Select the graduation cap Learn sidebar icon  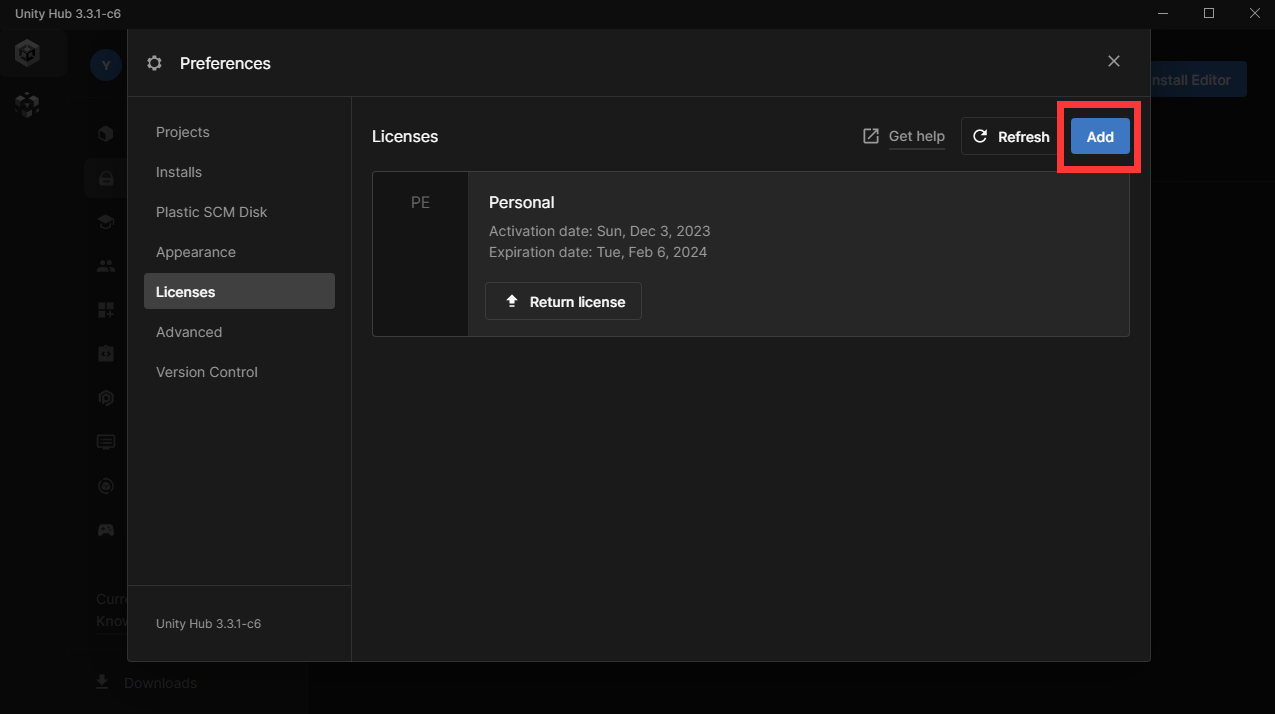(x=105, y=222)
